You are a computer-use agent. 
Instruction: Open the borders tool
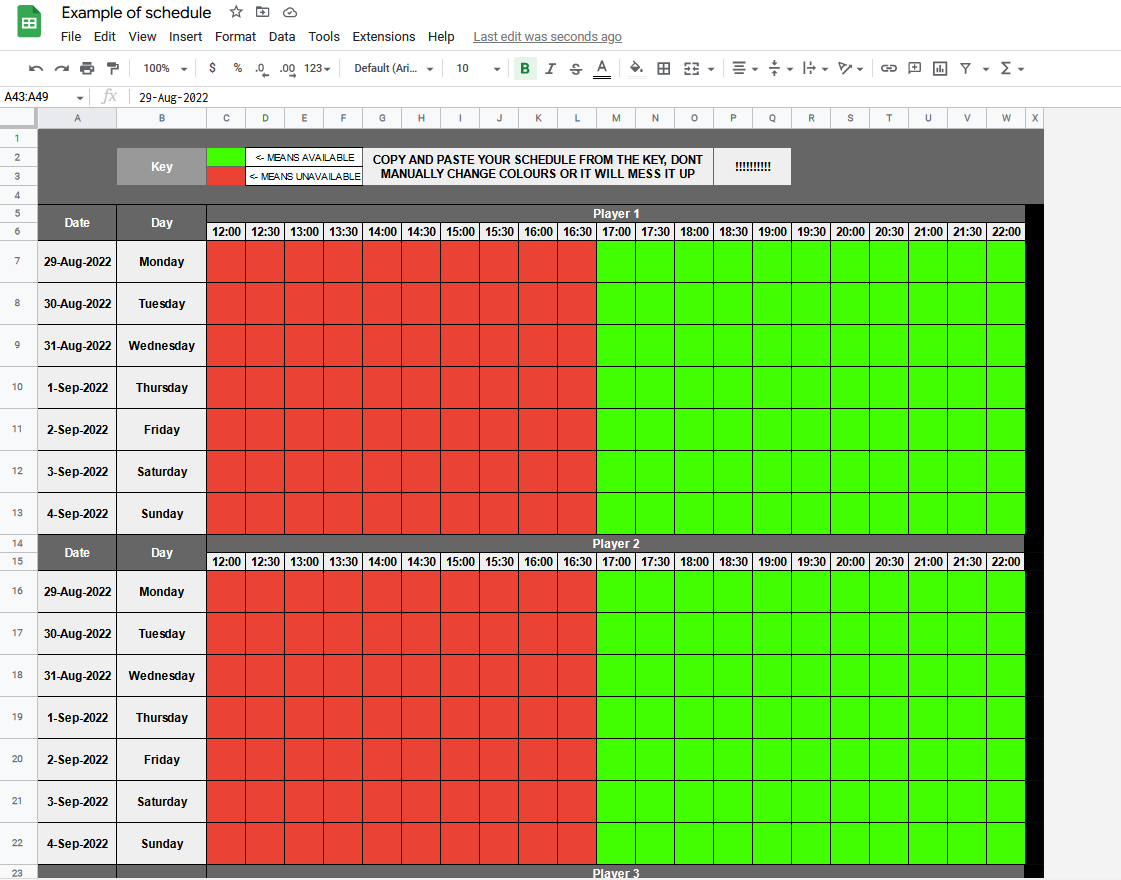663,69
